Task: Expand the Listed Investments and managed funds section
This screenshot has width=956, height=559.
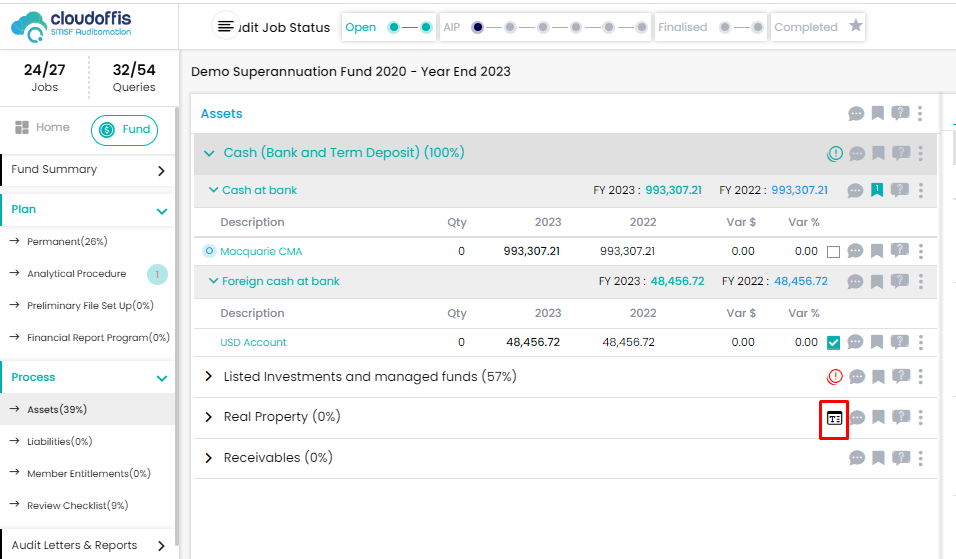Action: [x=209, y=377]
